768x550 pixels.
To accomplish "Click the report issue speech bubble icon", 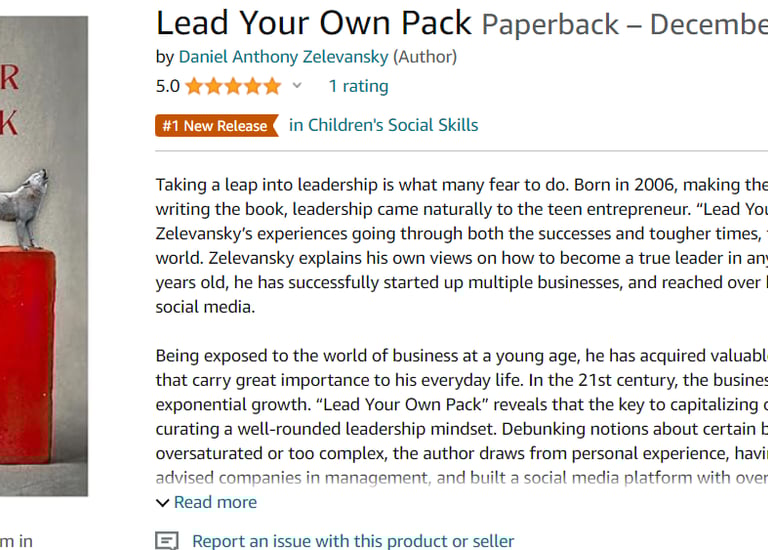I will (167, 541).
